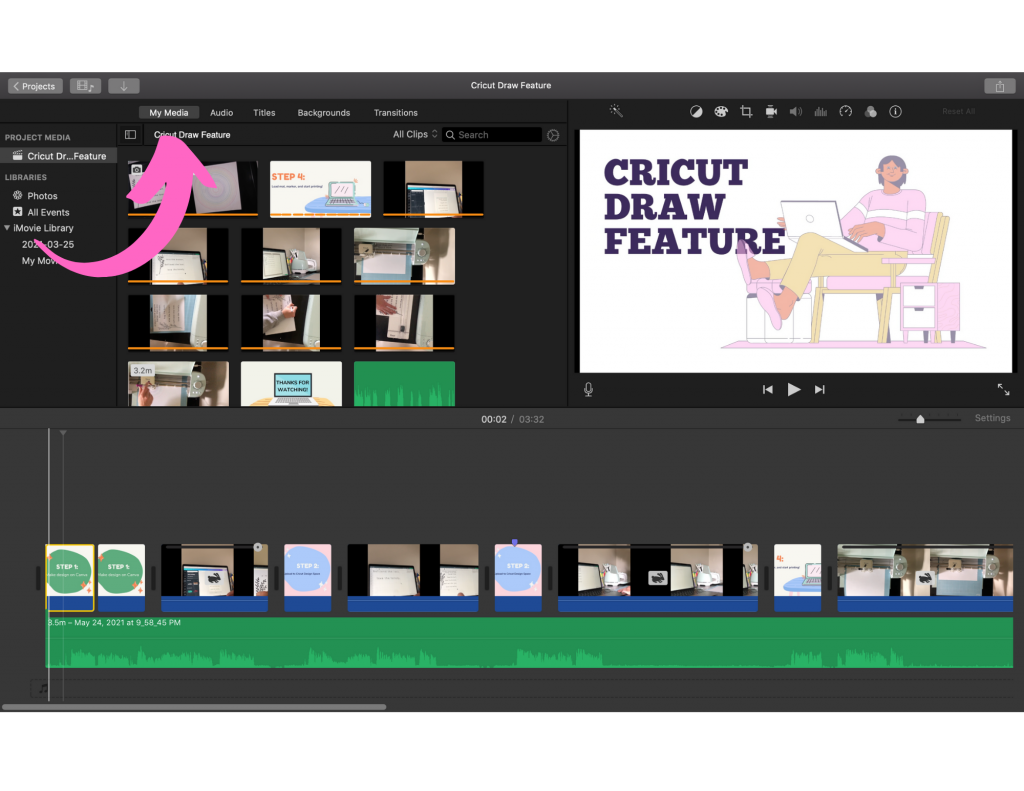
Task: Go back to Projects
Action: click(35, 86)
